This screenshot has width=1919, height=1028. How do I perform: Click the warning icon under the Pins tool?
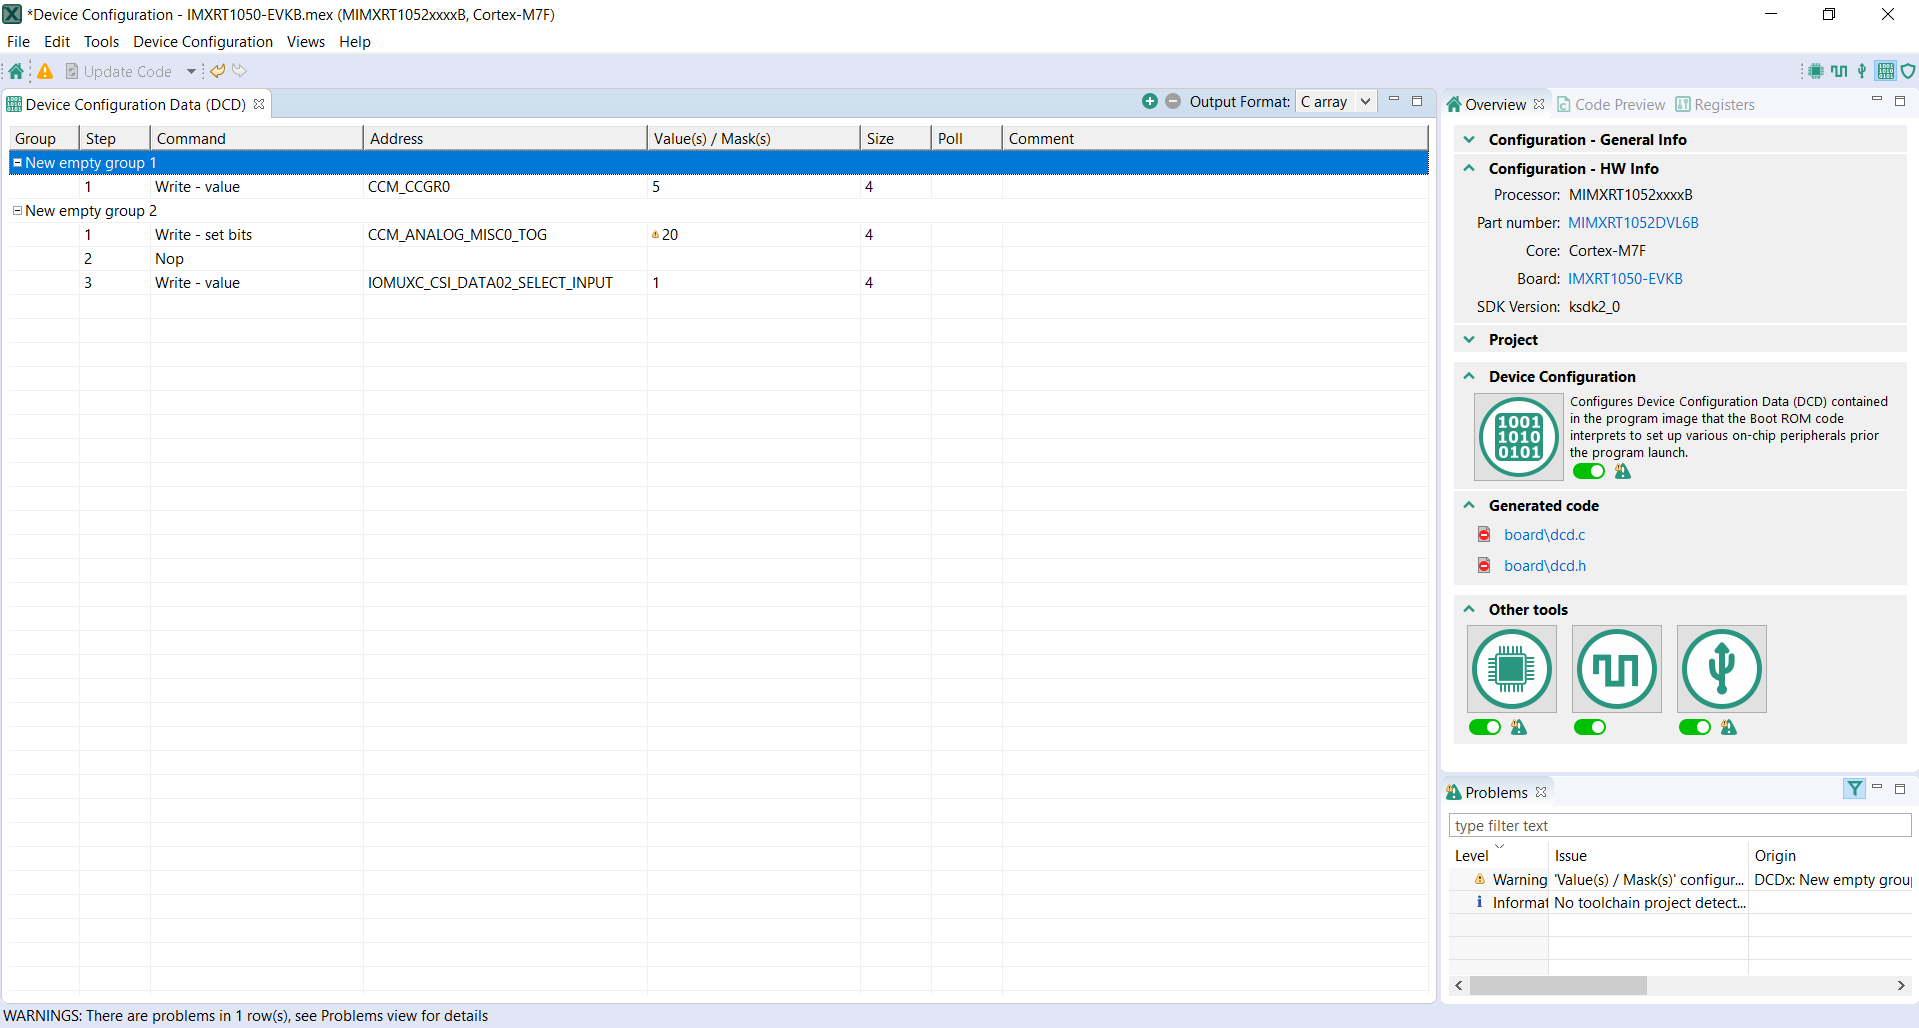coord(1519,727)
